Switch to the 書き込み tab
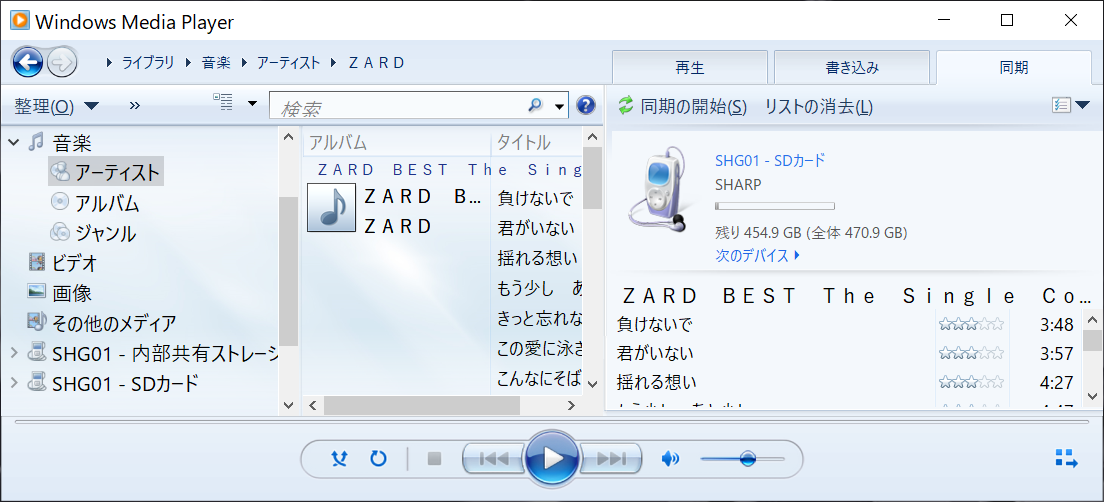The width and height of the screenshot is (1104, 502). coord(852,68)
